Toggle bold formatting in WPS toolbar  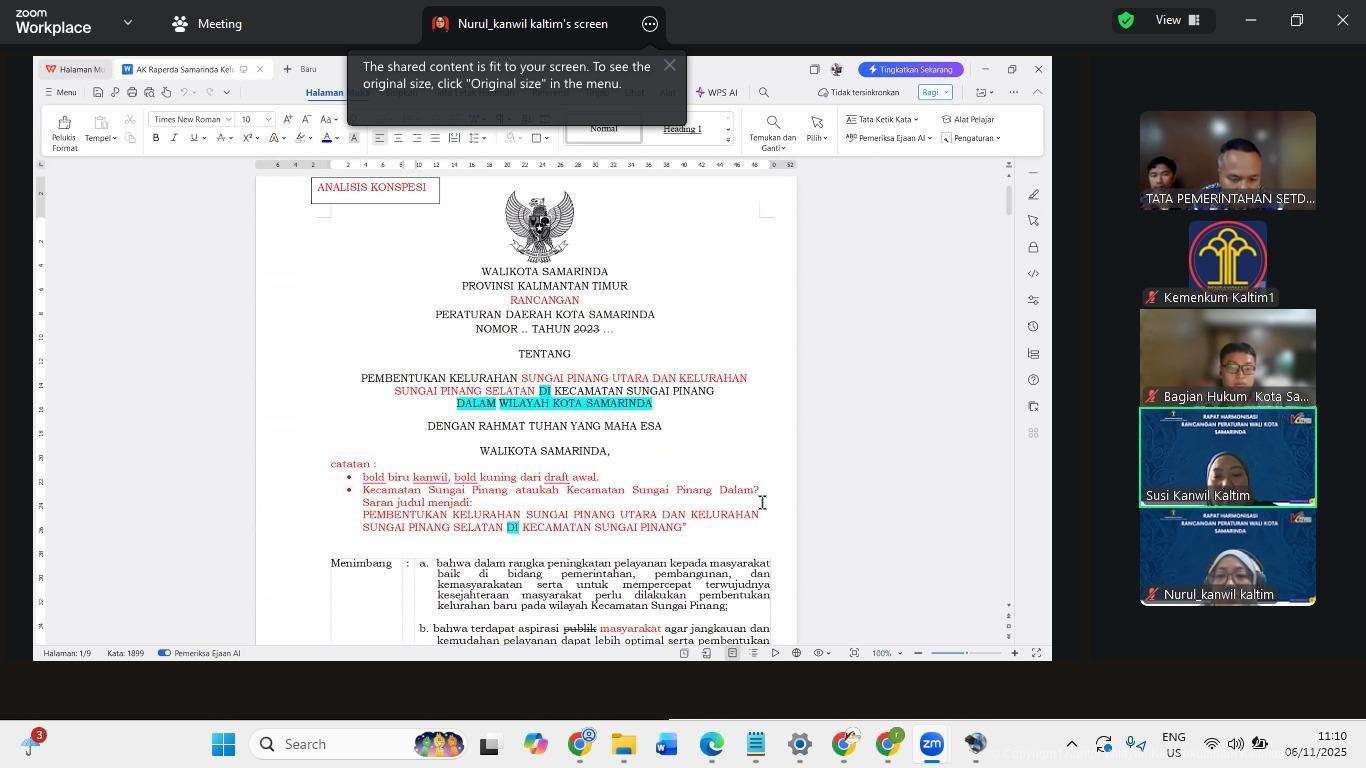pos(156,138)
